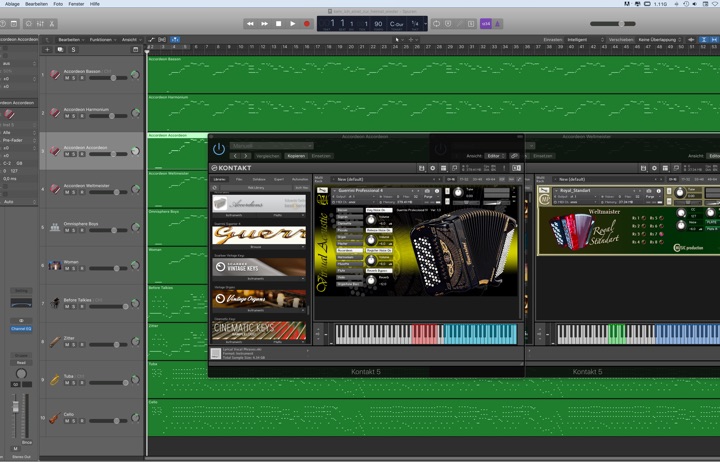This screenshot has height=462, width=720.
Task: Open the Bearbeiten menu in menu bar
Action: click(x=36, y=4)
